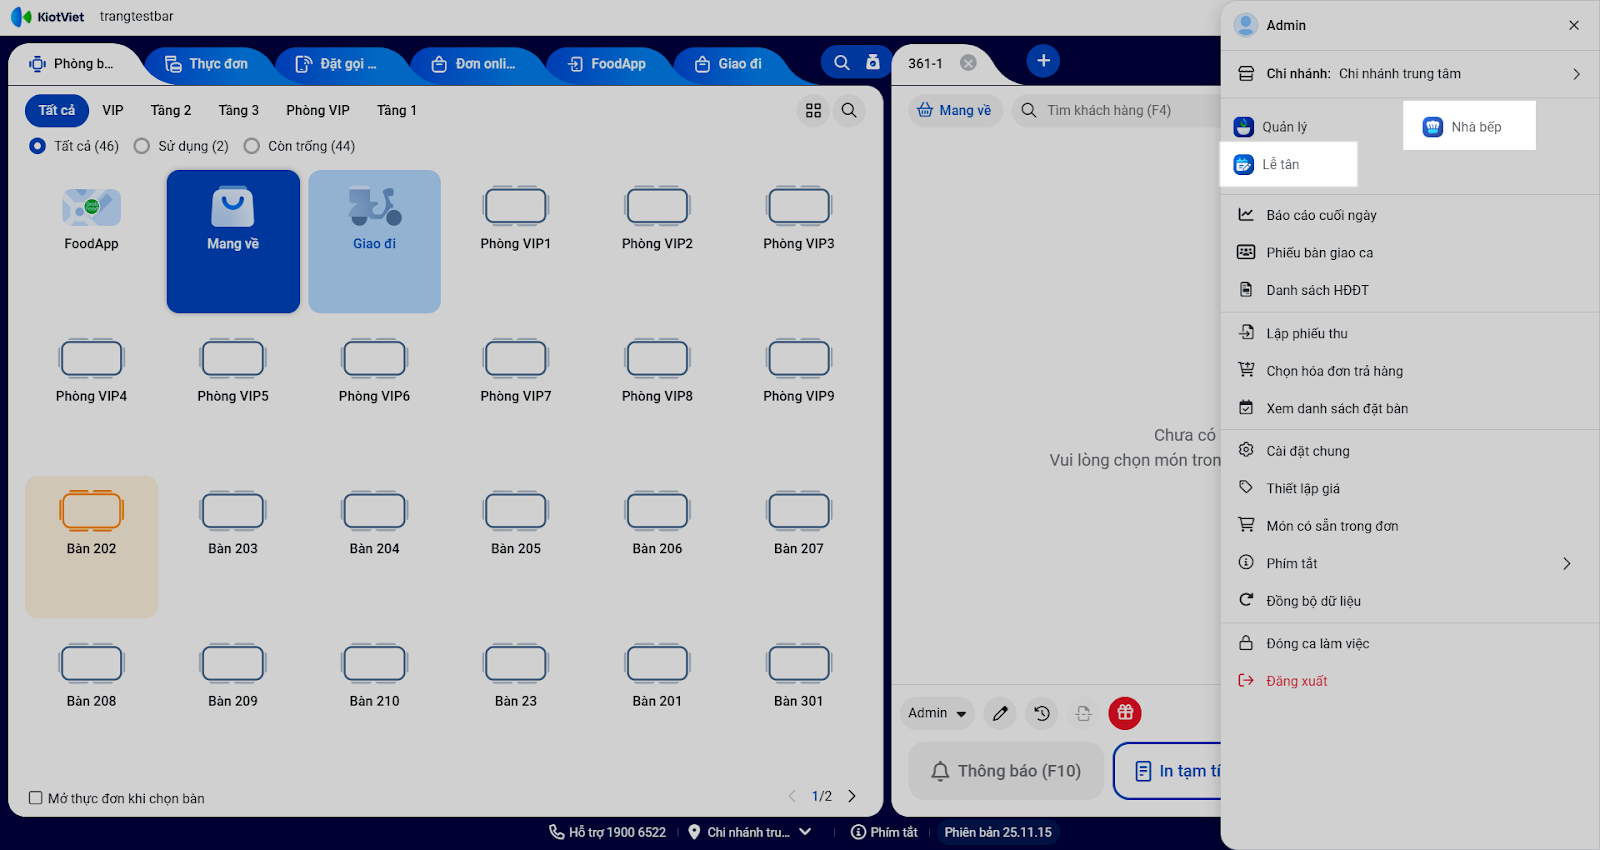
Task: Select the Giao đi delivery tile
Action: pos(374,241)
